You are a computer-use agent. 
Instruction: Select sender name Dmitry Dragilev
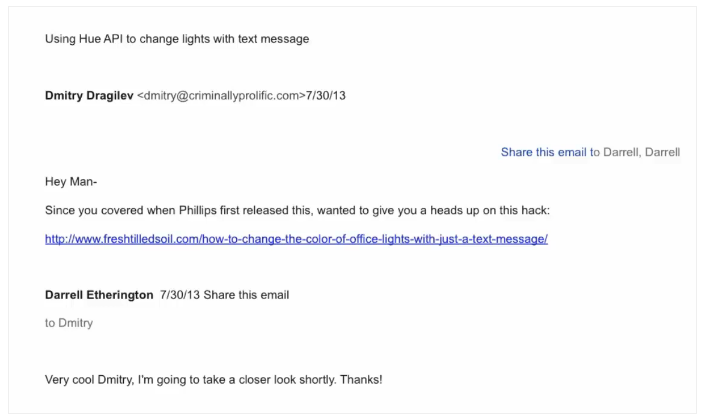[x=89, y=96]
